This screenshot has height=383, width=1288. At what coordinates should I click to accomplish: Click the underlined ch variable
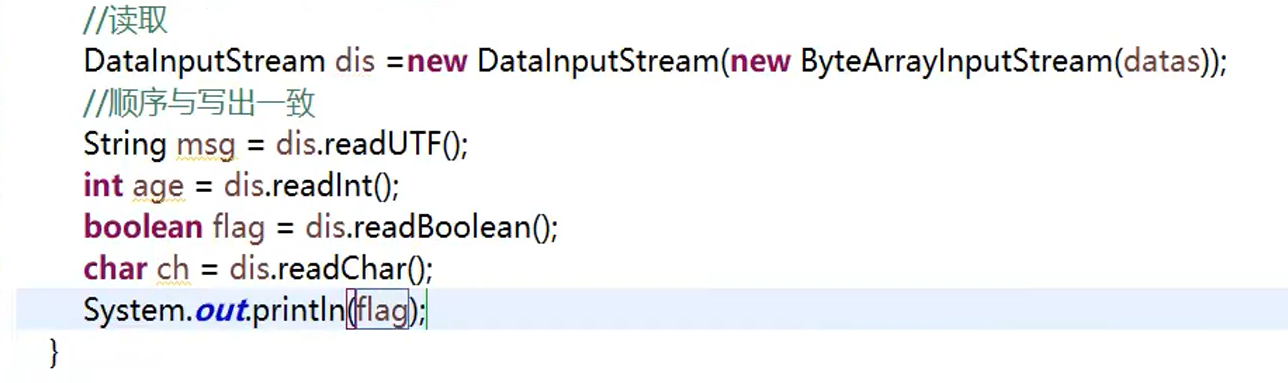pyautogui.click(x=173, y=269)
